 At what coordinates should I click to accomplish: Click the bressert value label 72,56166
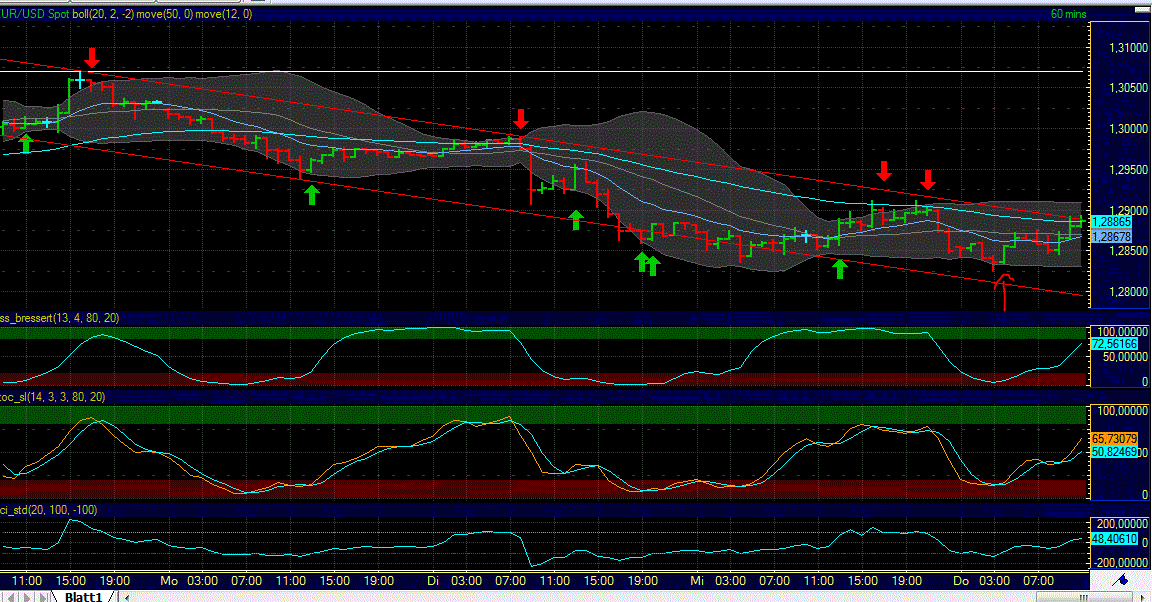(x=1115, y=344)
